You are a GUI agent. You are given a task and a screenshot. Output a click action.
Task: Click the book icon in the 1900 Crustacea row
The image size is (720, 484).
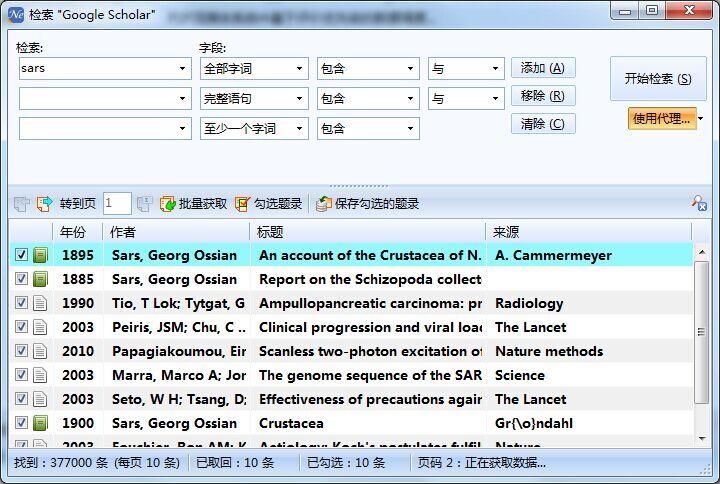(x=40, y=423)
